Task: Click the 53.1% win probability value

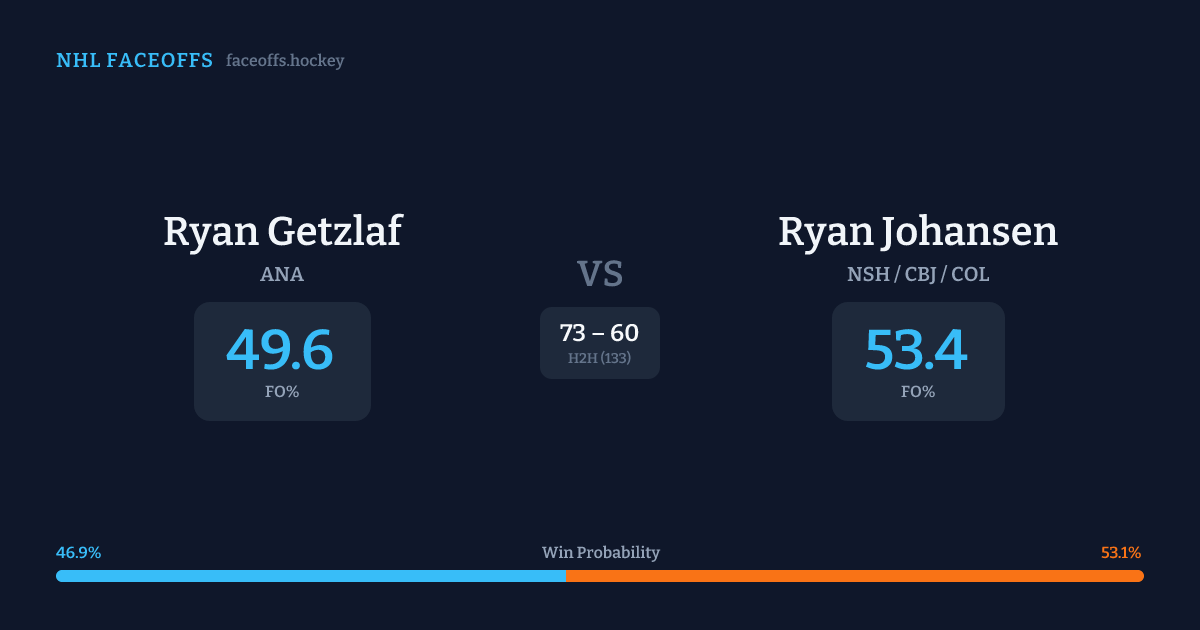Action: point(1120,553)
